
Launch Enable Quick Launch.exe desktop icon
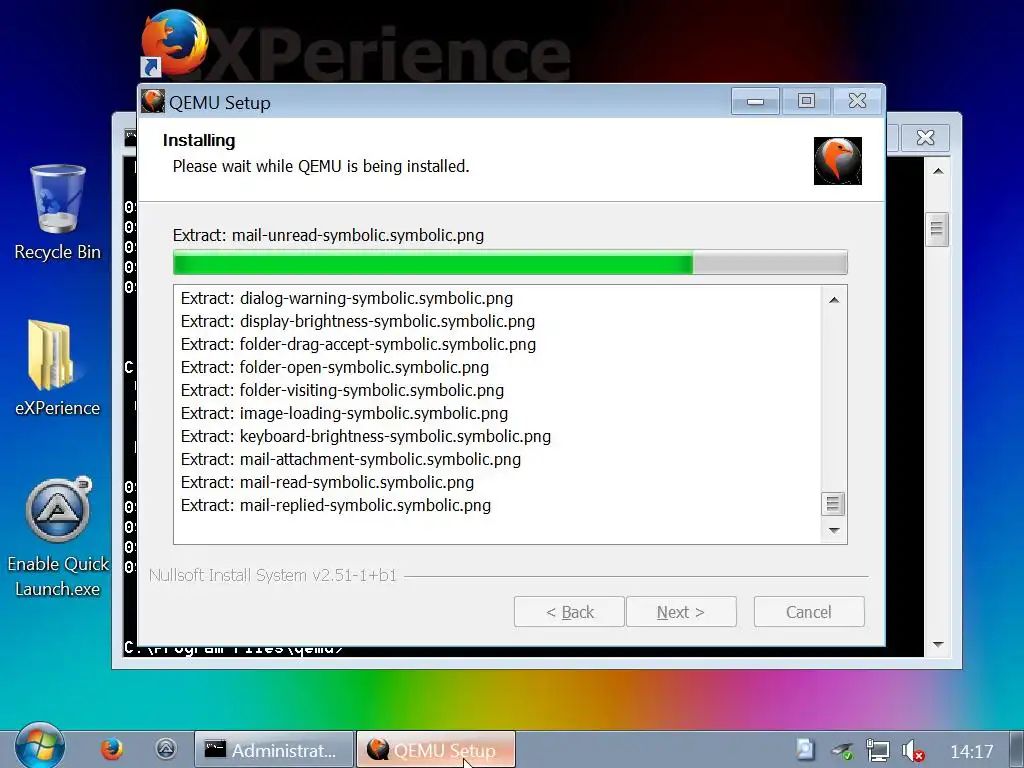[x=57, y=537]
